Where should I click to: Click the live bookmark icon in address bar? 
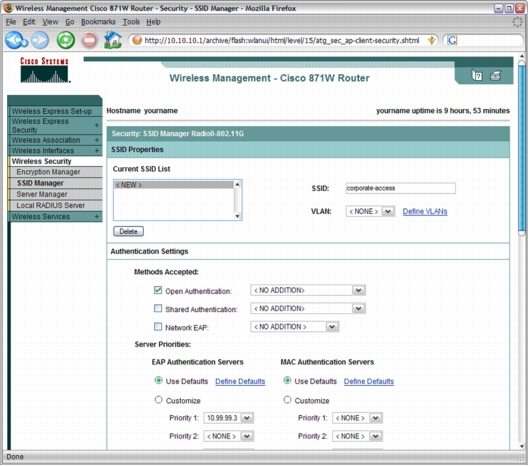coord(431,41)
